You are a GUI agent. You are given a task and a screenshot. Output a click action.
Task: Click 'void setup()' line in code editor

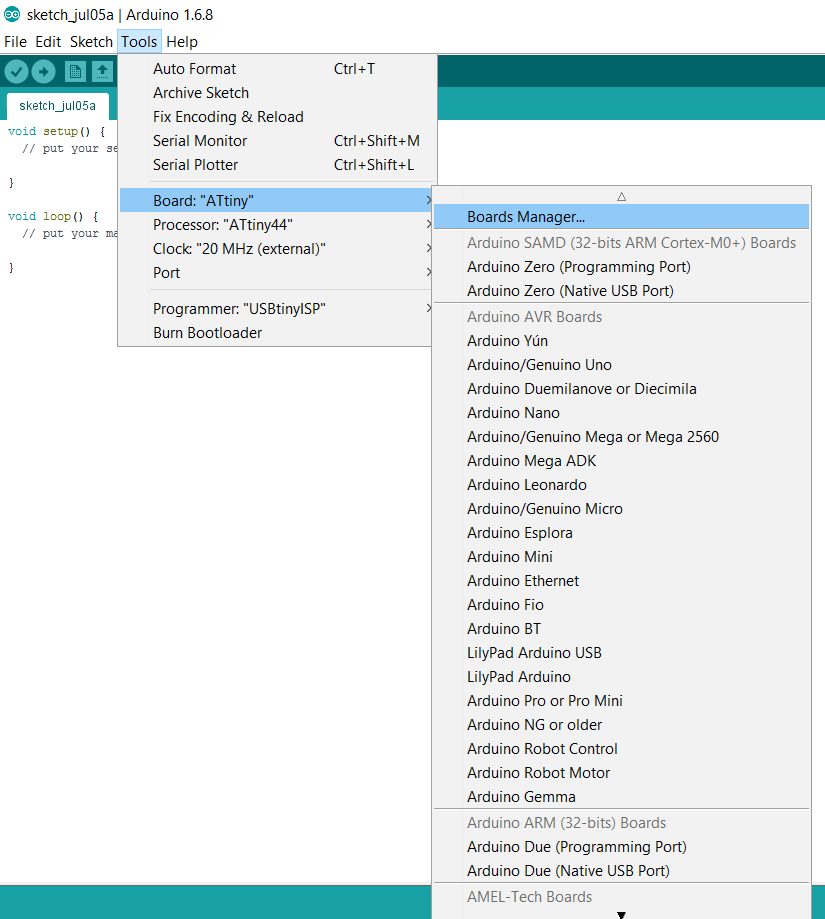56,131
